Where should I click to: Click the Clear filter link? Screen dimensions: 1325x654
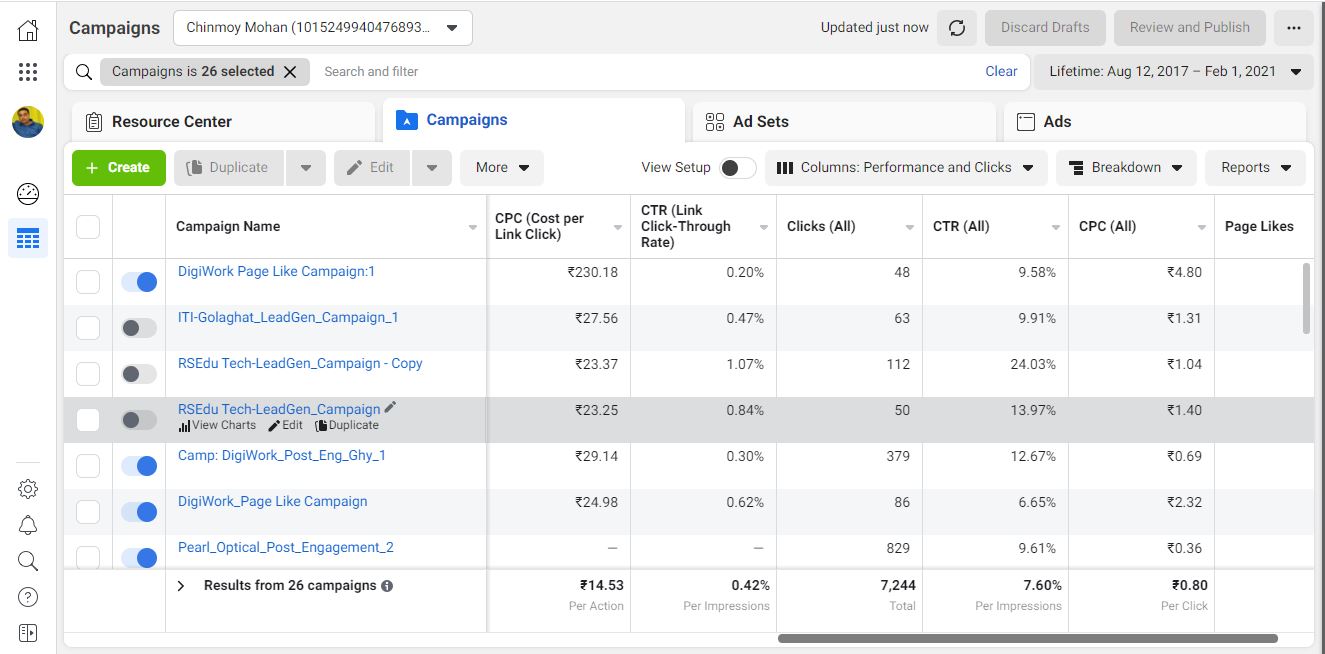1001,72
